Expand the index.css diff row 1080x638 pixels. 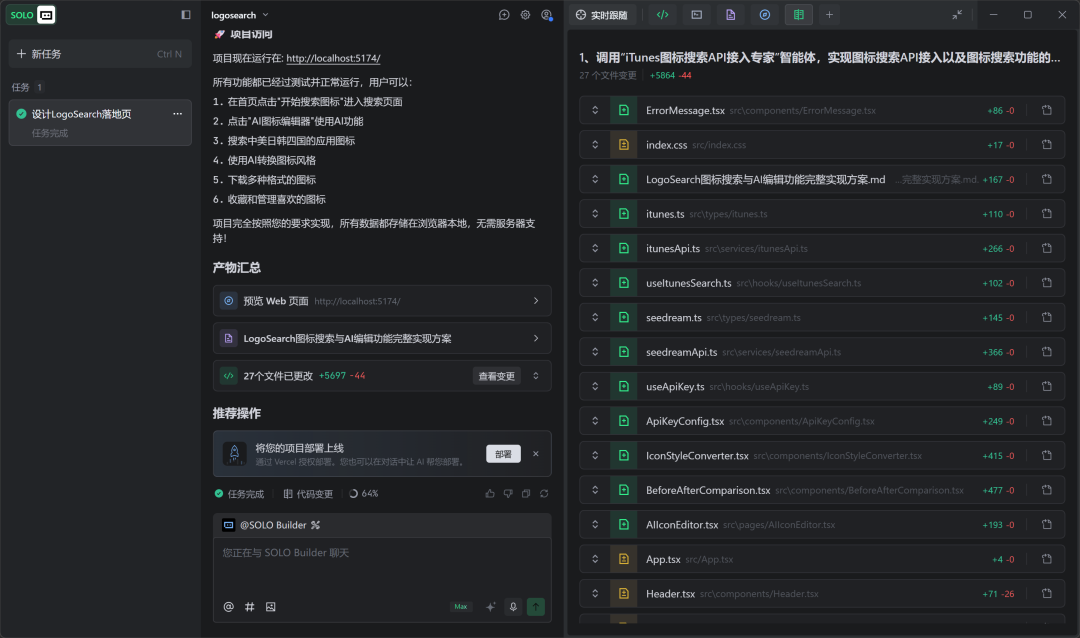[595, 144]
